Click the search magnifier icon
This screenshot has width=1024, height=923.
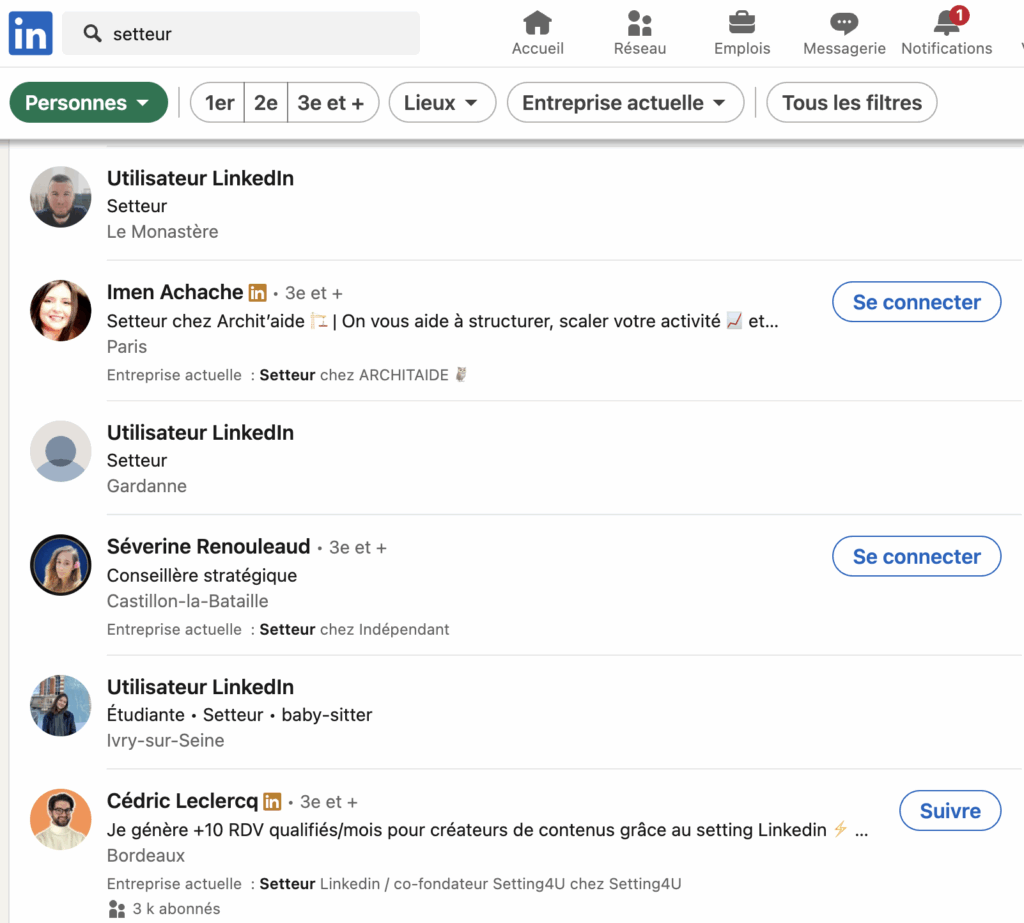tap(92, 33)
